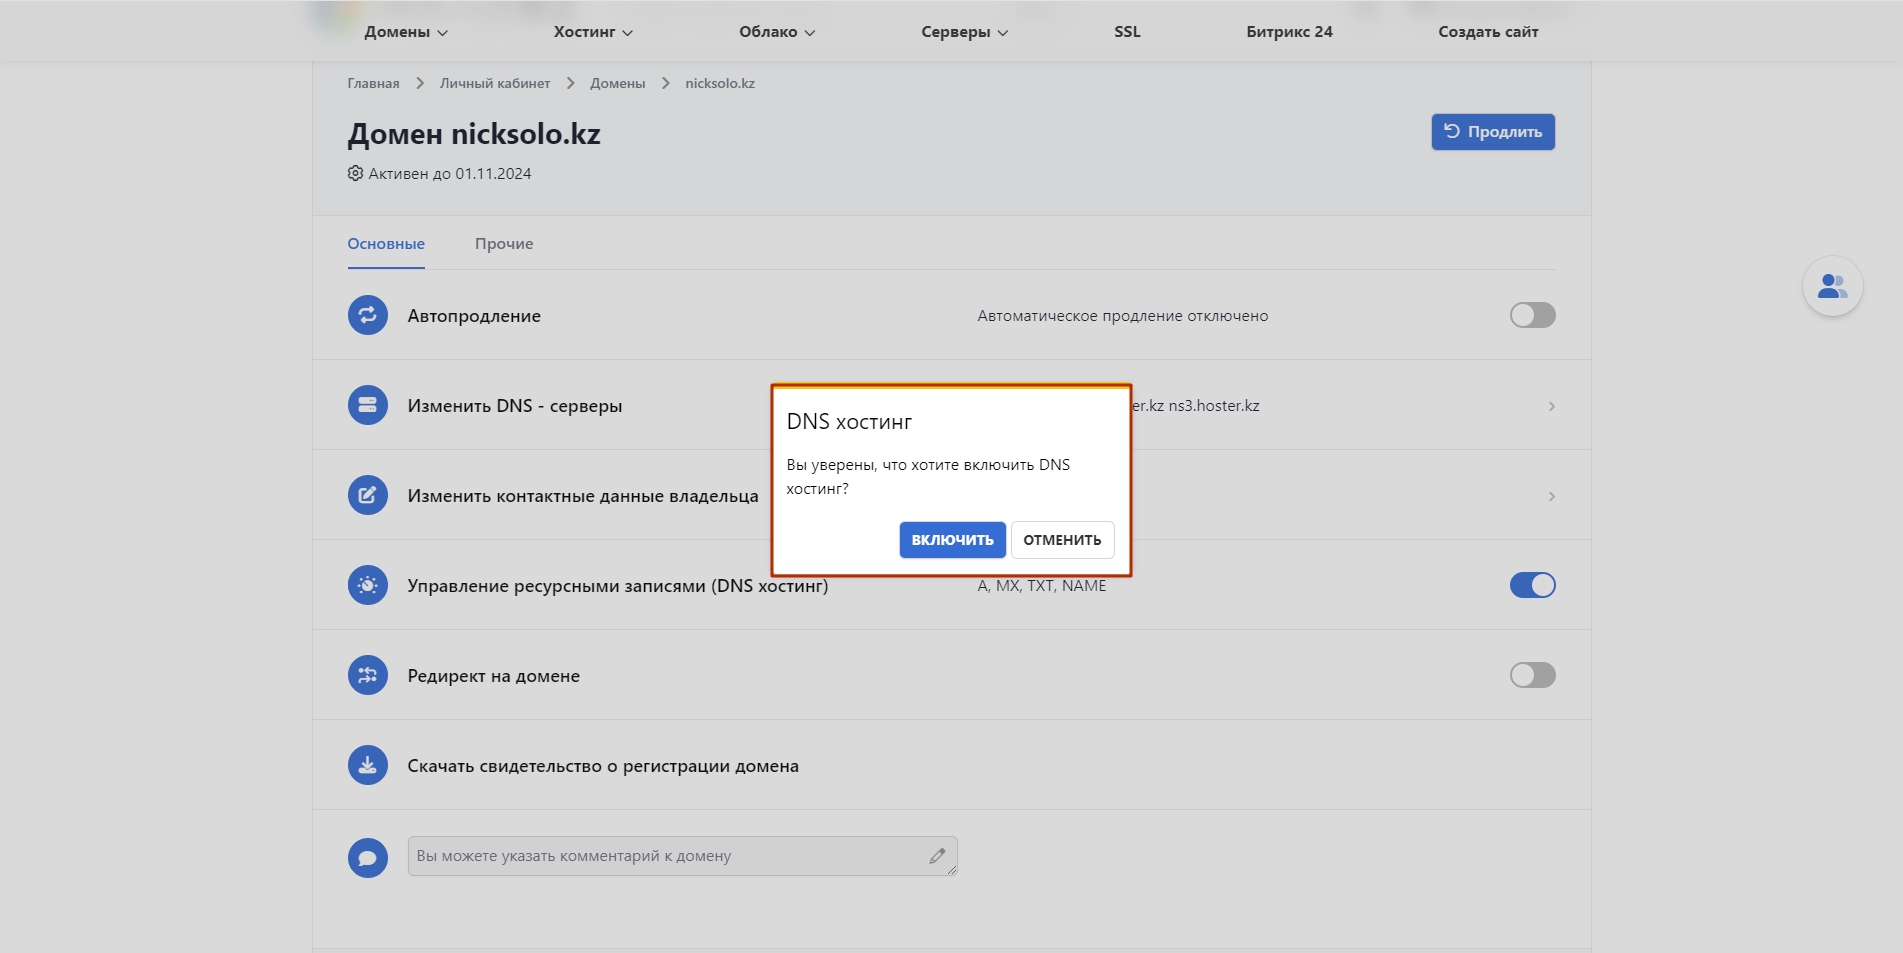The image size is (1903, 953).
Task: Toggle the DNS хостинг management switch
Action: point(1532,585)
